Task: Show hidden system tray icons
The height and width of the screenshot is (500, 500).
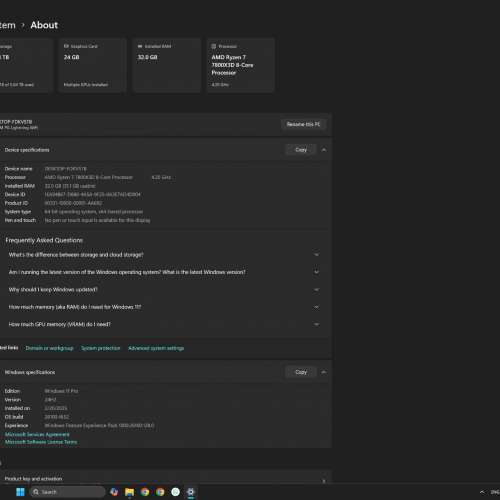Action: pyautogui.click(x=482, y=492)
